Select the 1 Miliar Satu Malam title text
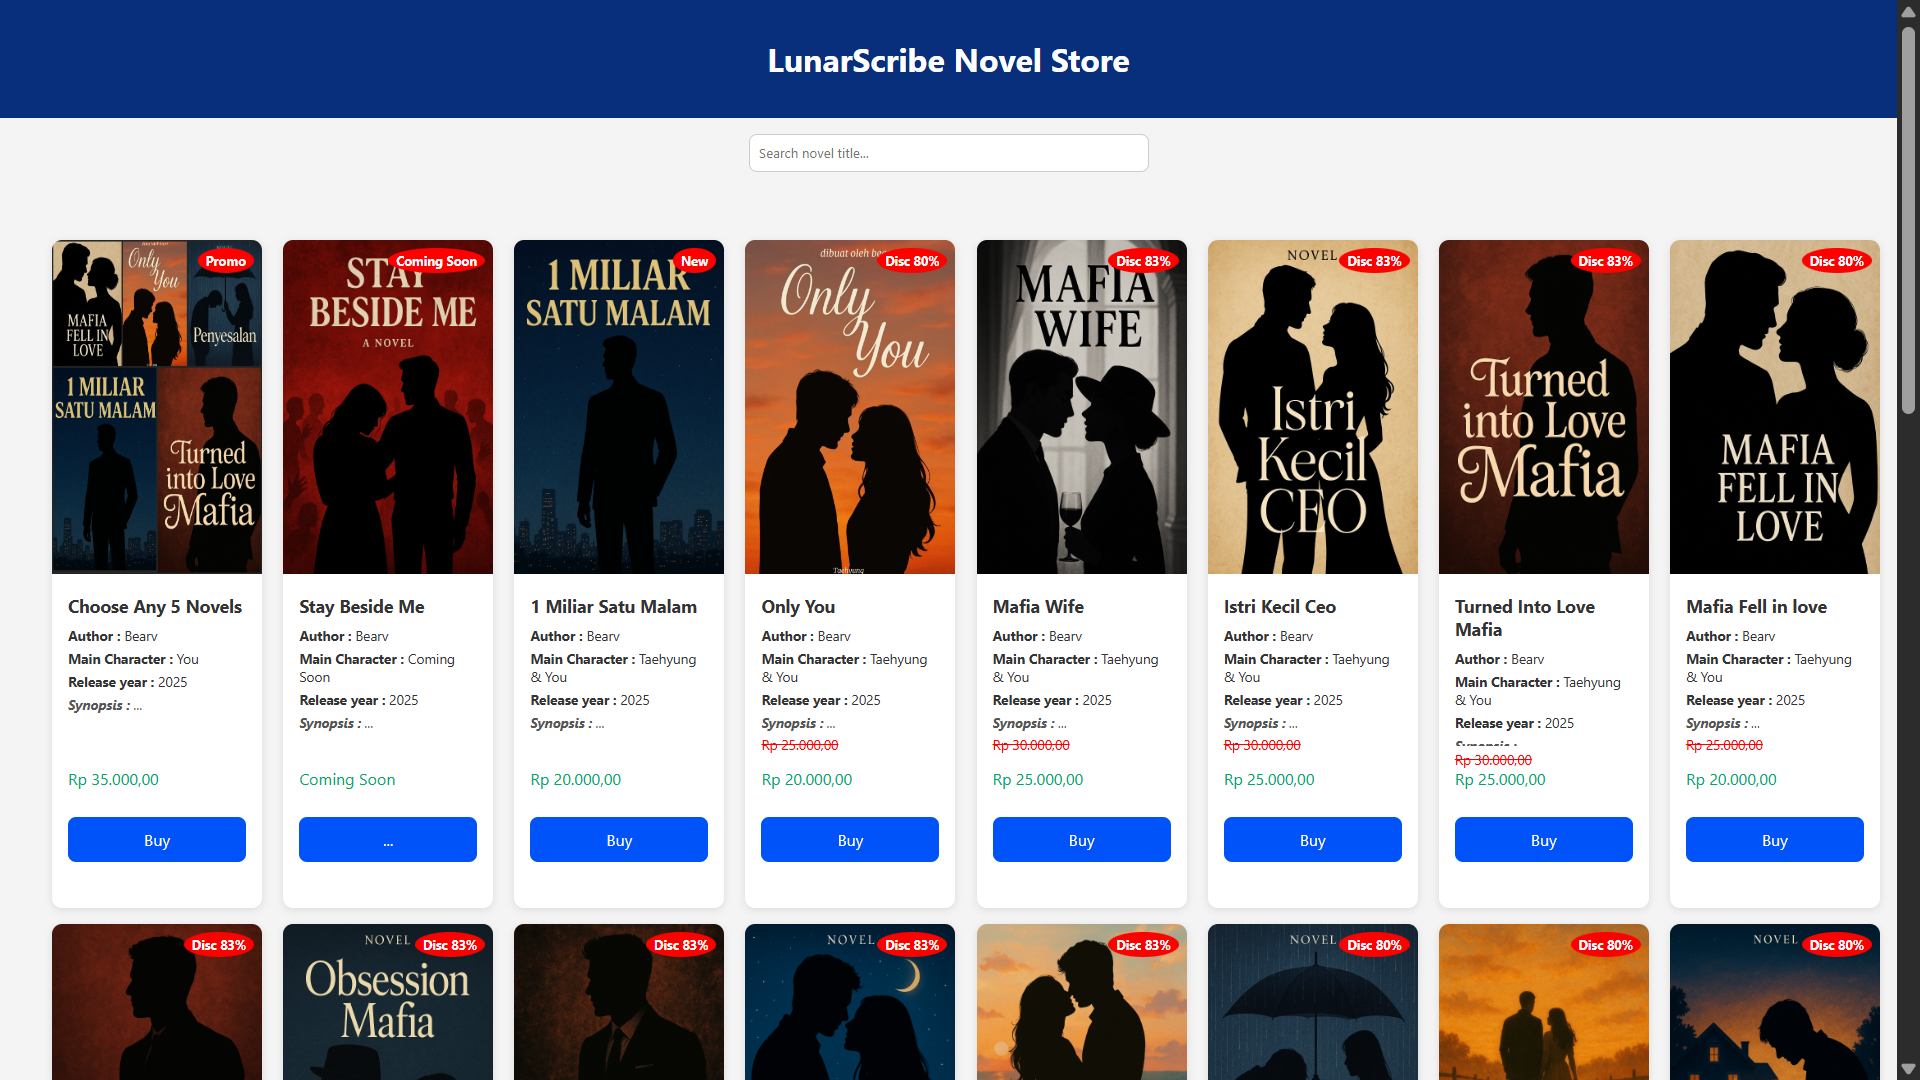This screenshot has width=1920, height=1080. coord(614,607)
